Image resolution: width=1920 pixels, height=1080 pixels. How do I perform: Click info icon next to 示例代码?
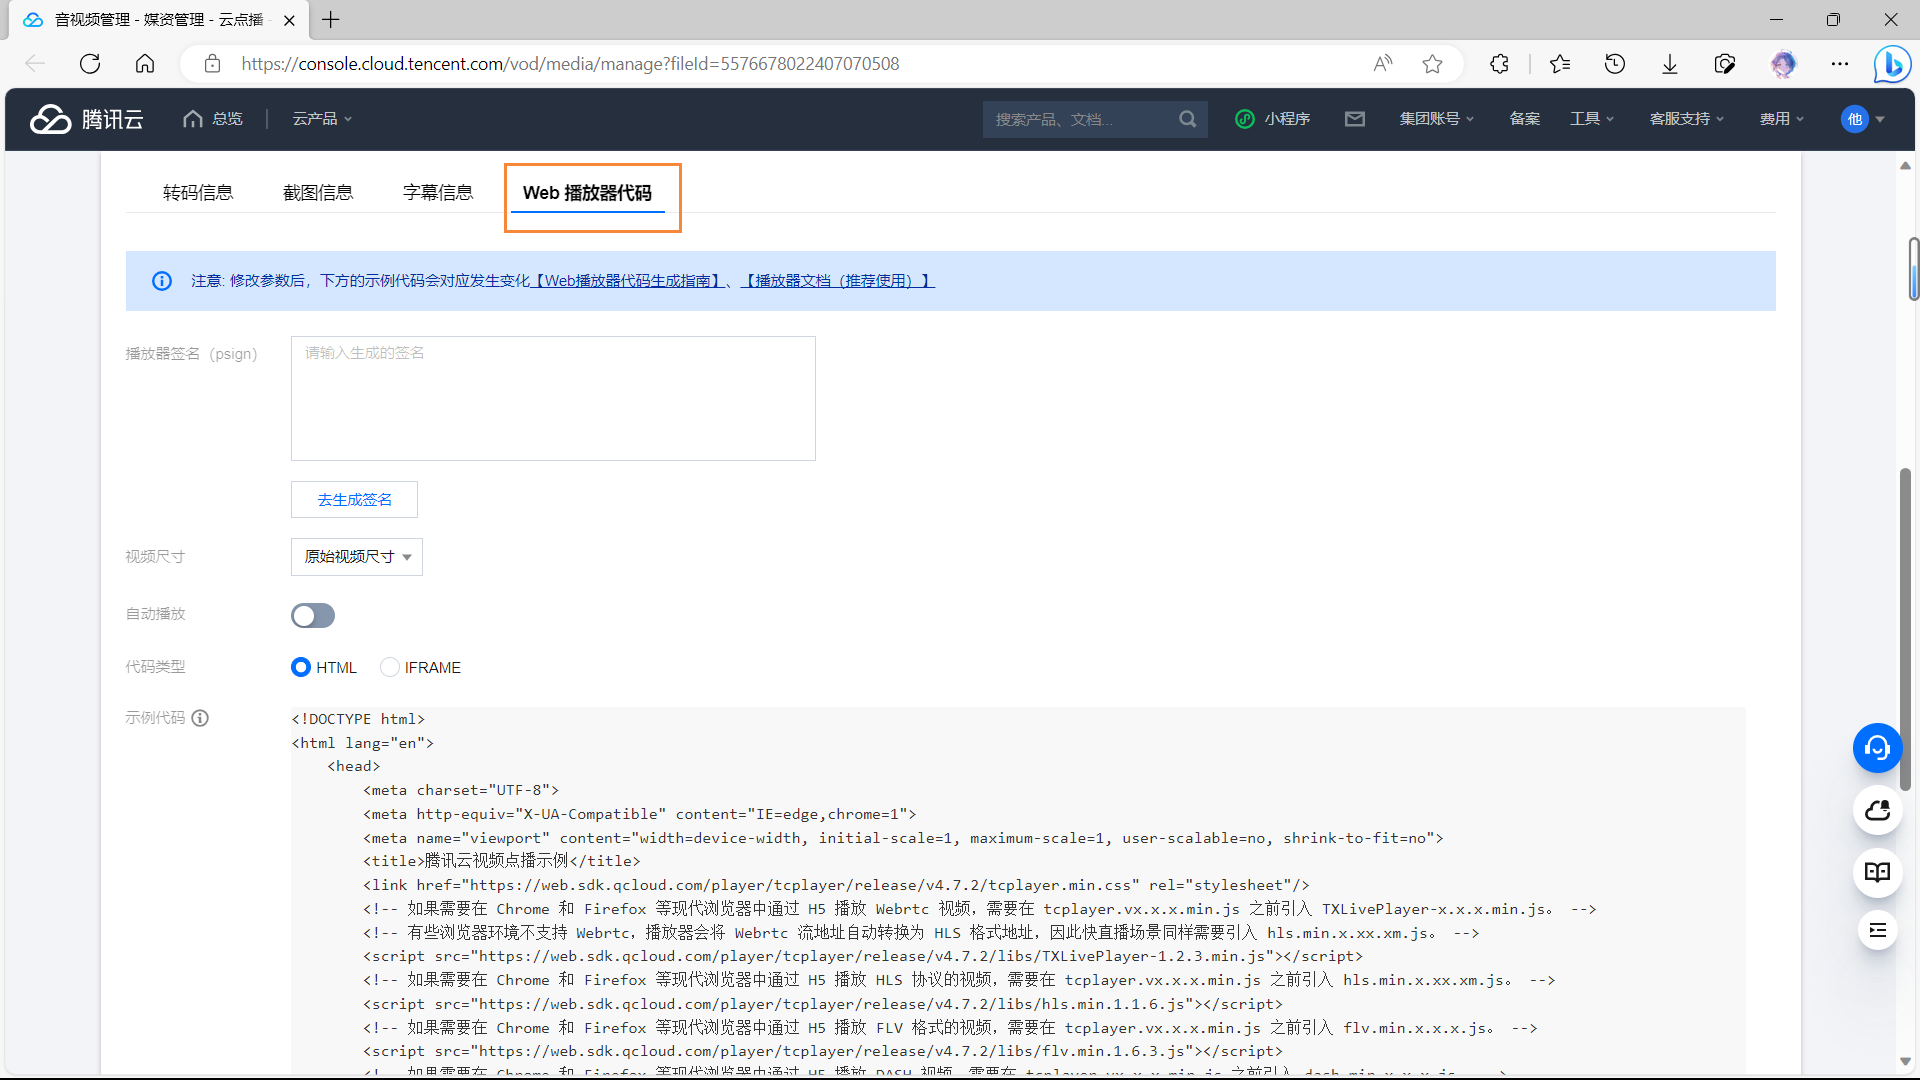coord(200,718)
